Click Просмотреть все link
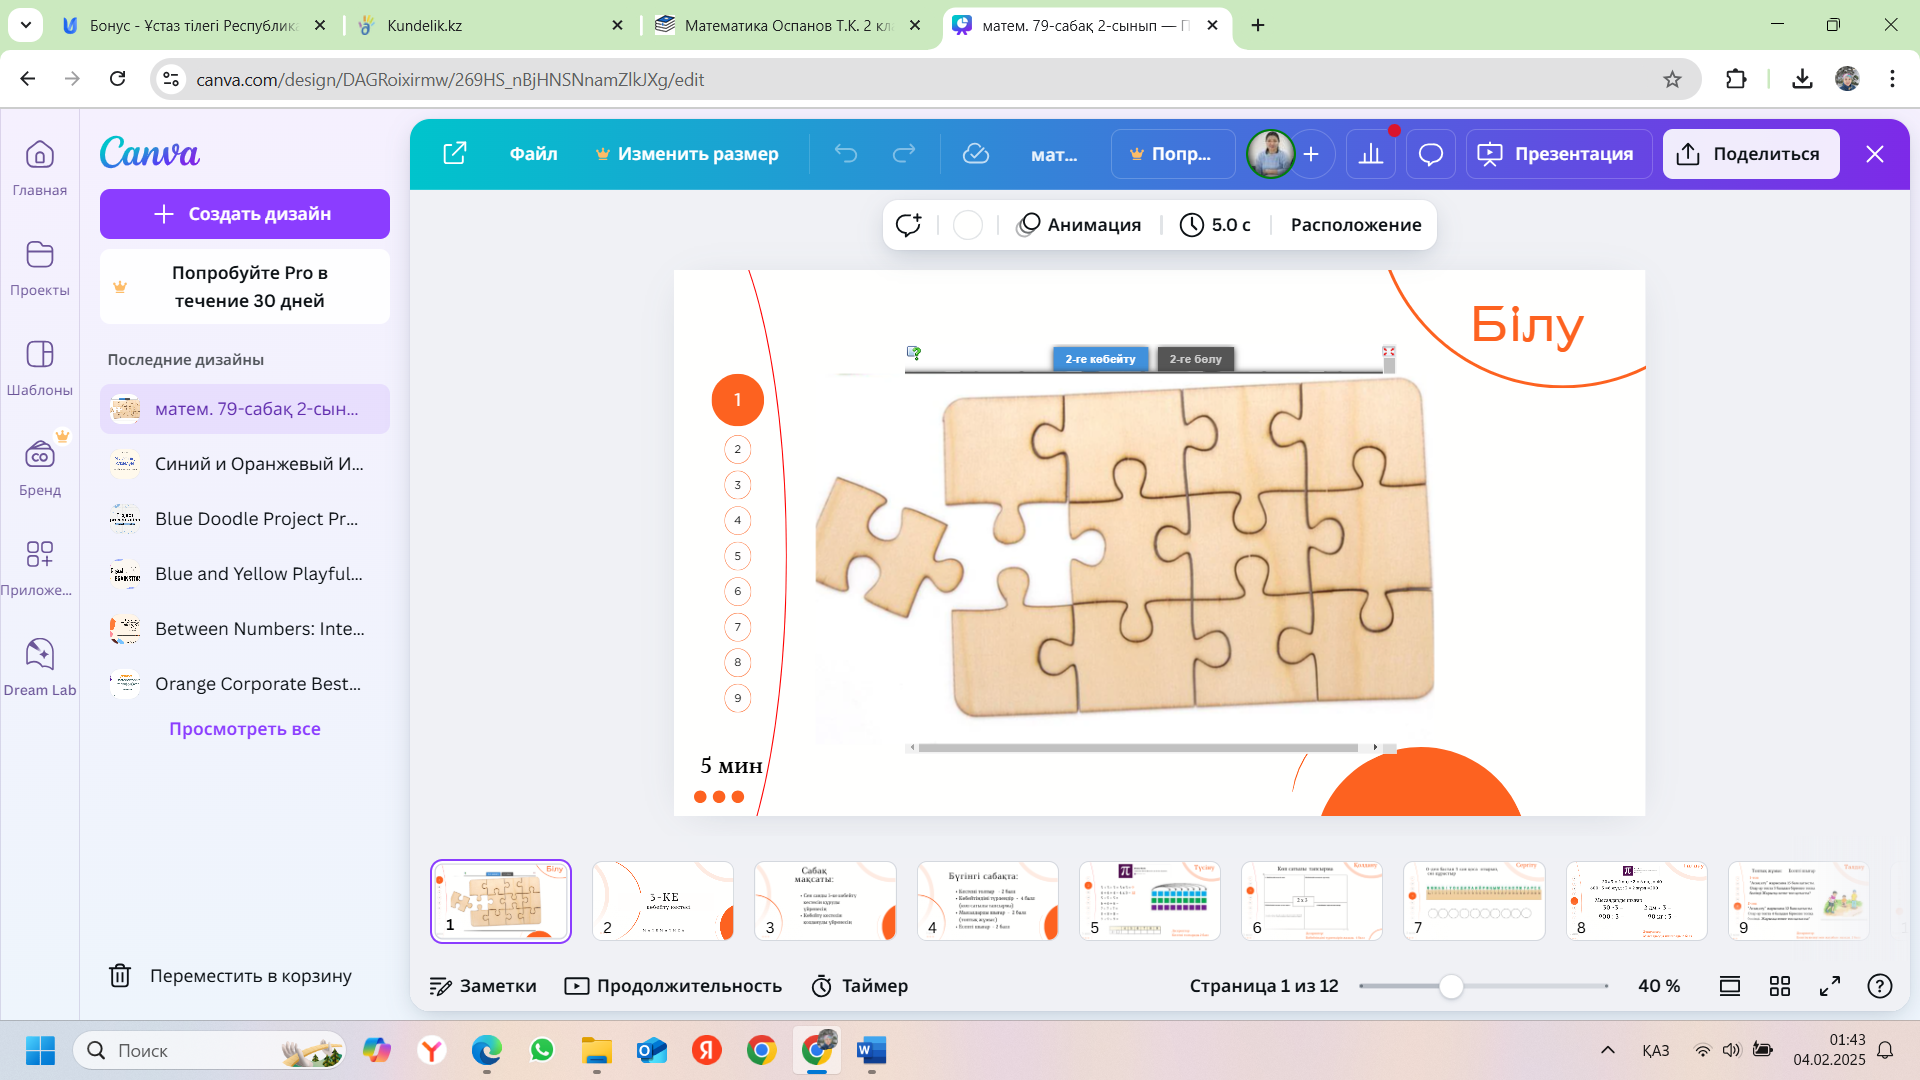Image resolution: width=1920 pixels, height=1080 pixels. pos(245,729)
